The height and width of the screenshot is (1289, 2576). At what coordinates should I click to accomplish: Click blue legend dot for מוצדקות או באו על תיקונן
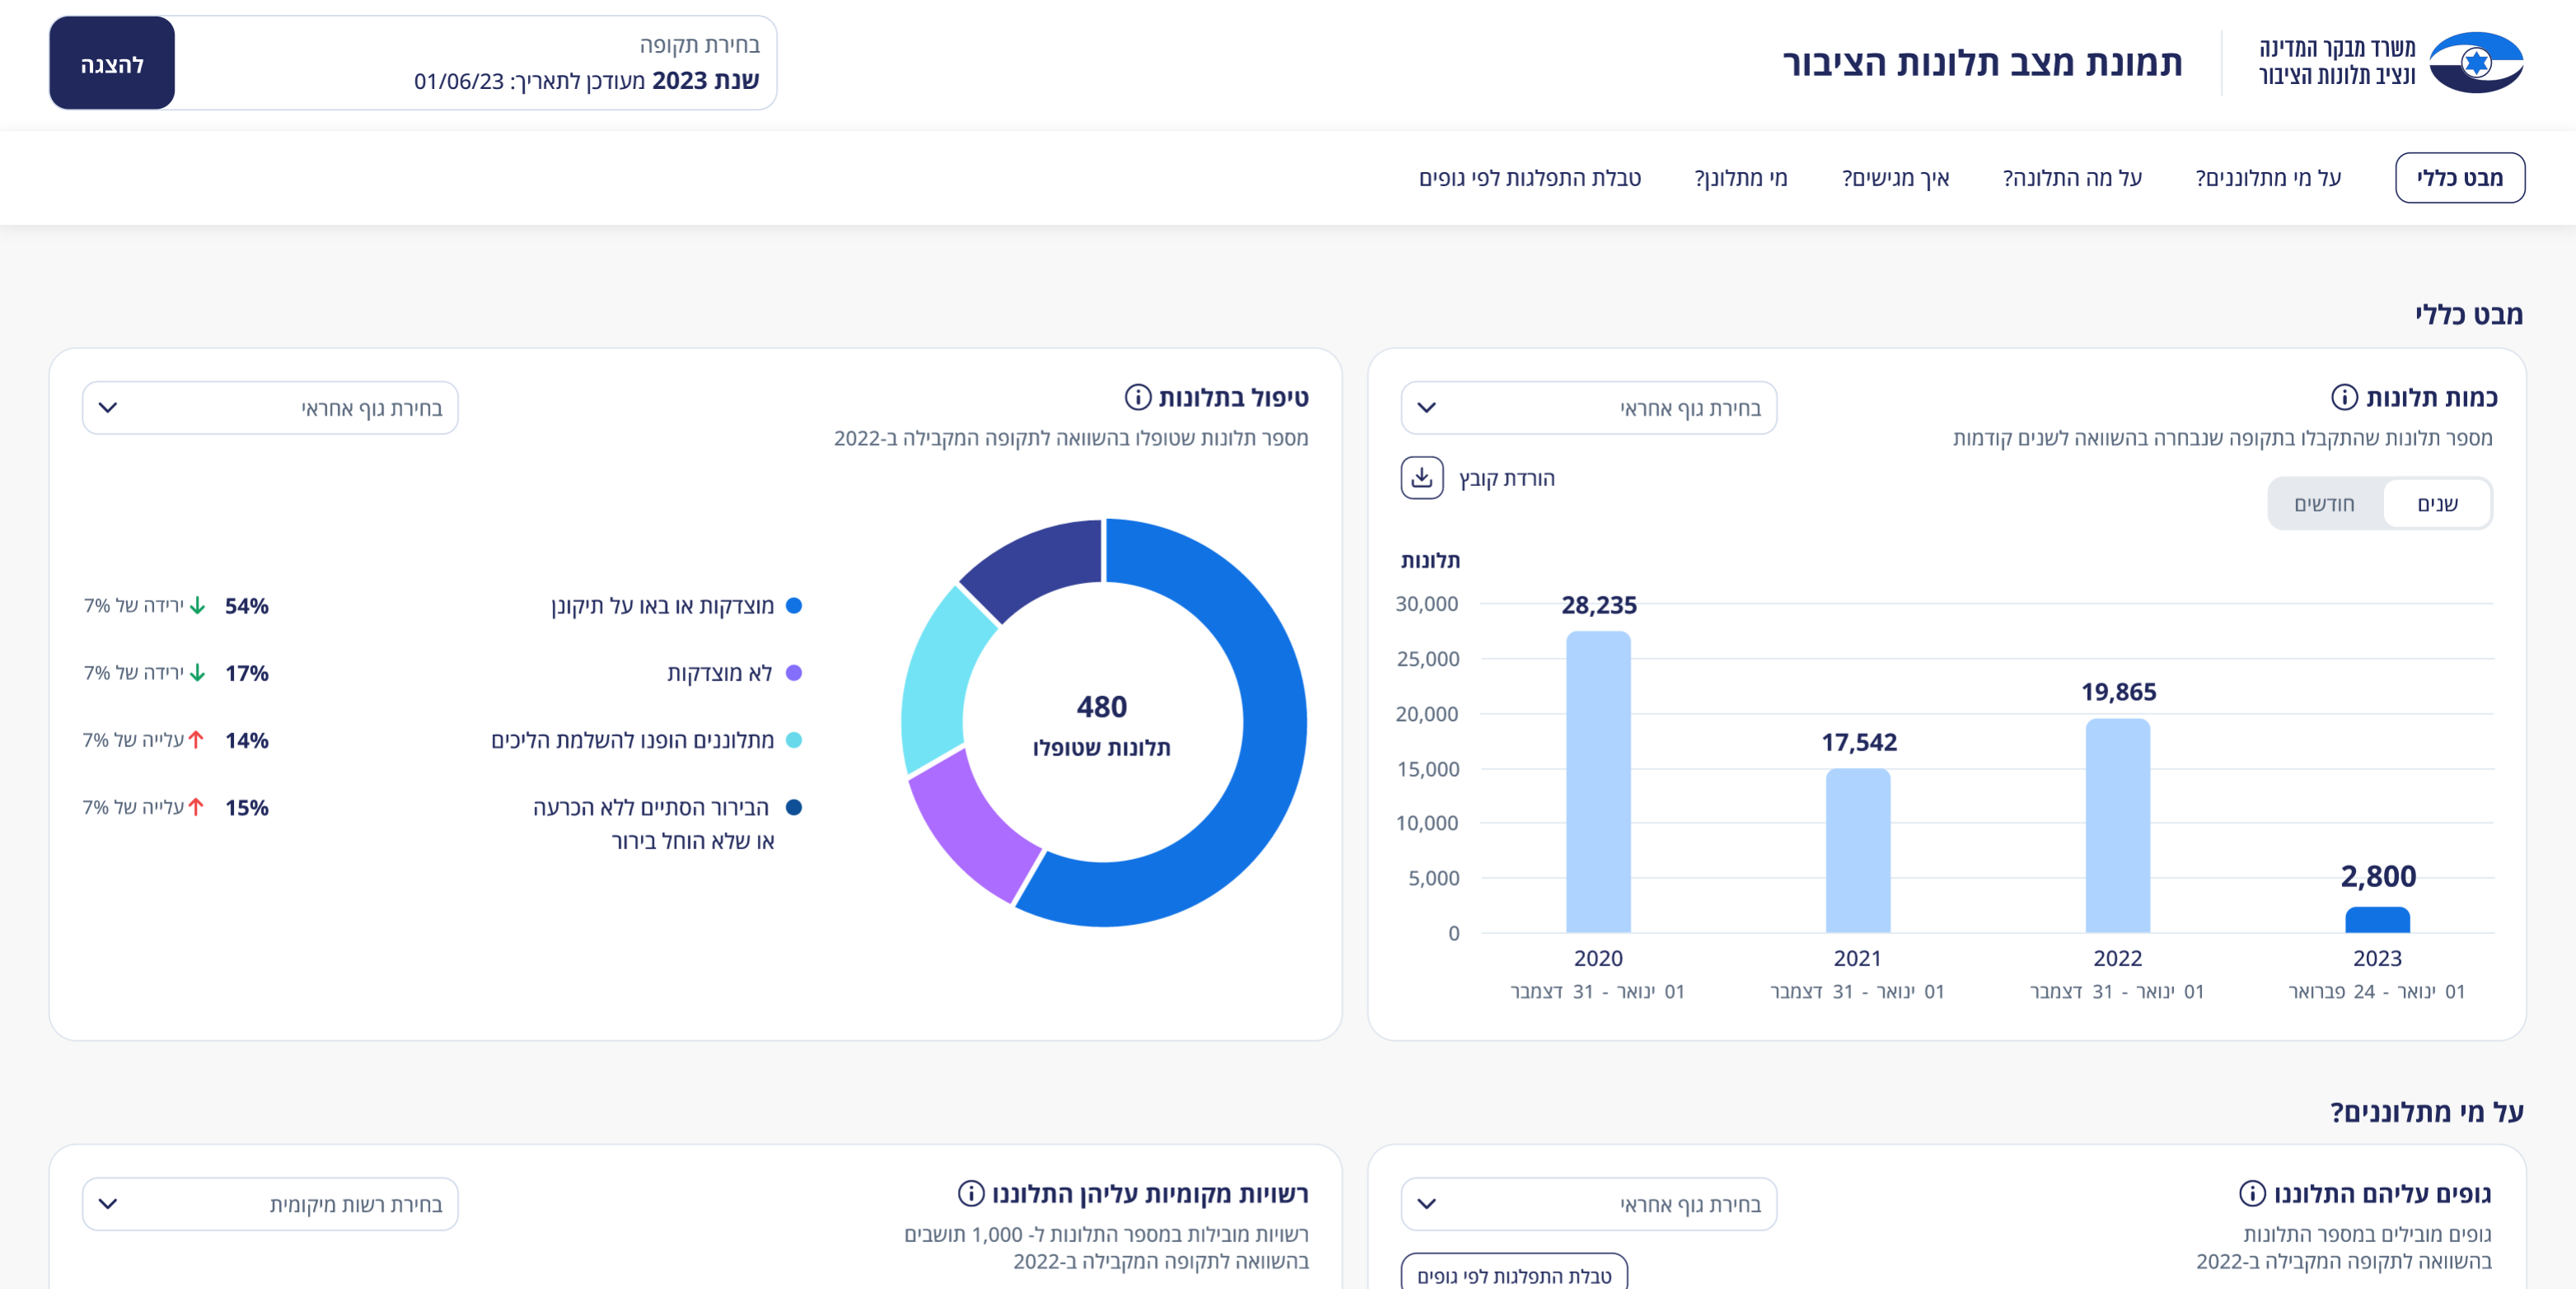point(794,606)
